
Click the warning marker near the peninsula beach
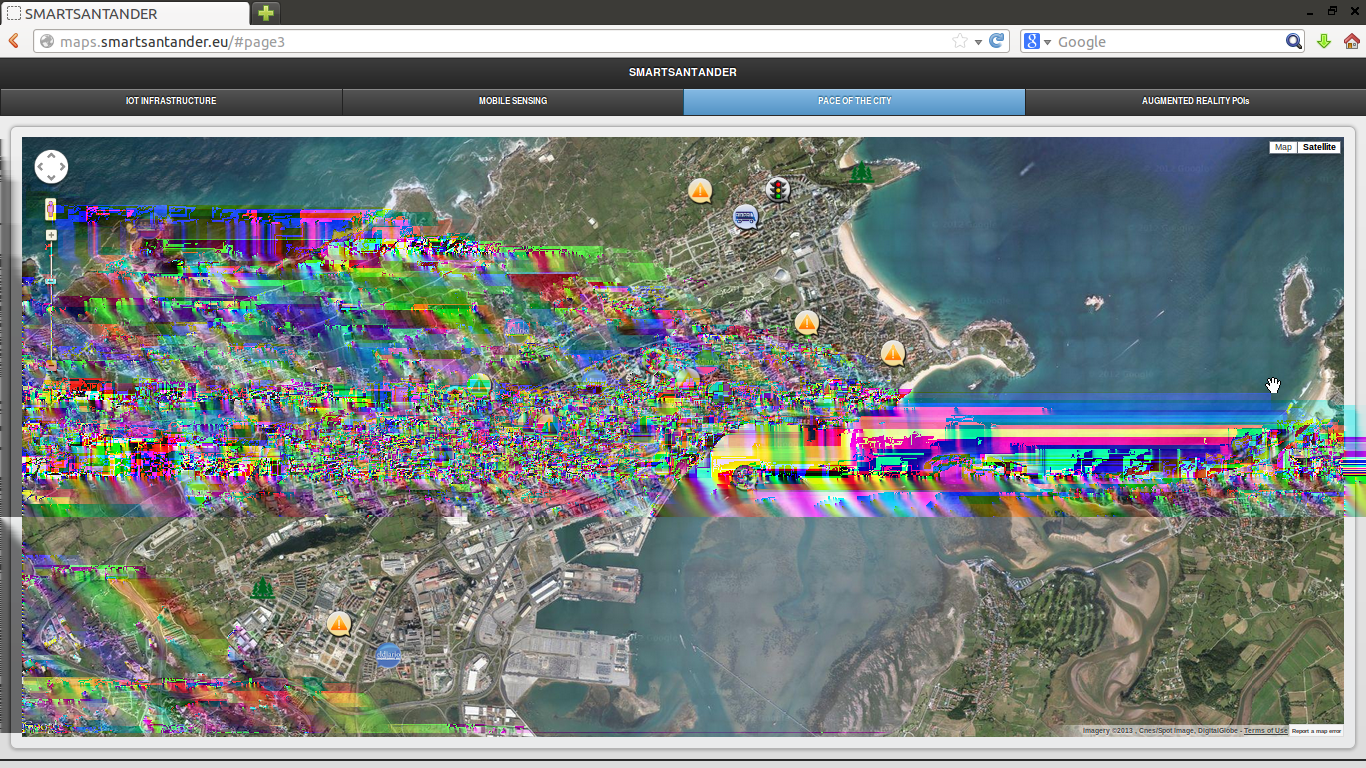click(x=893, y=353)
